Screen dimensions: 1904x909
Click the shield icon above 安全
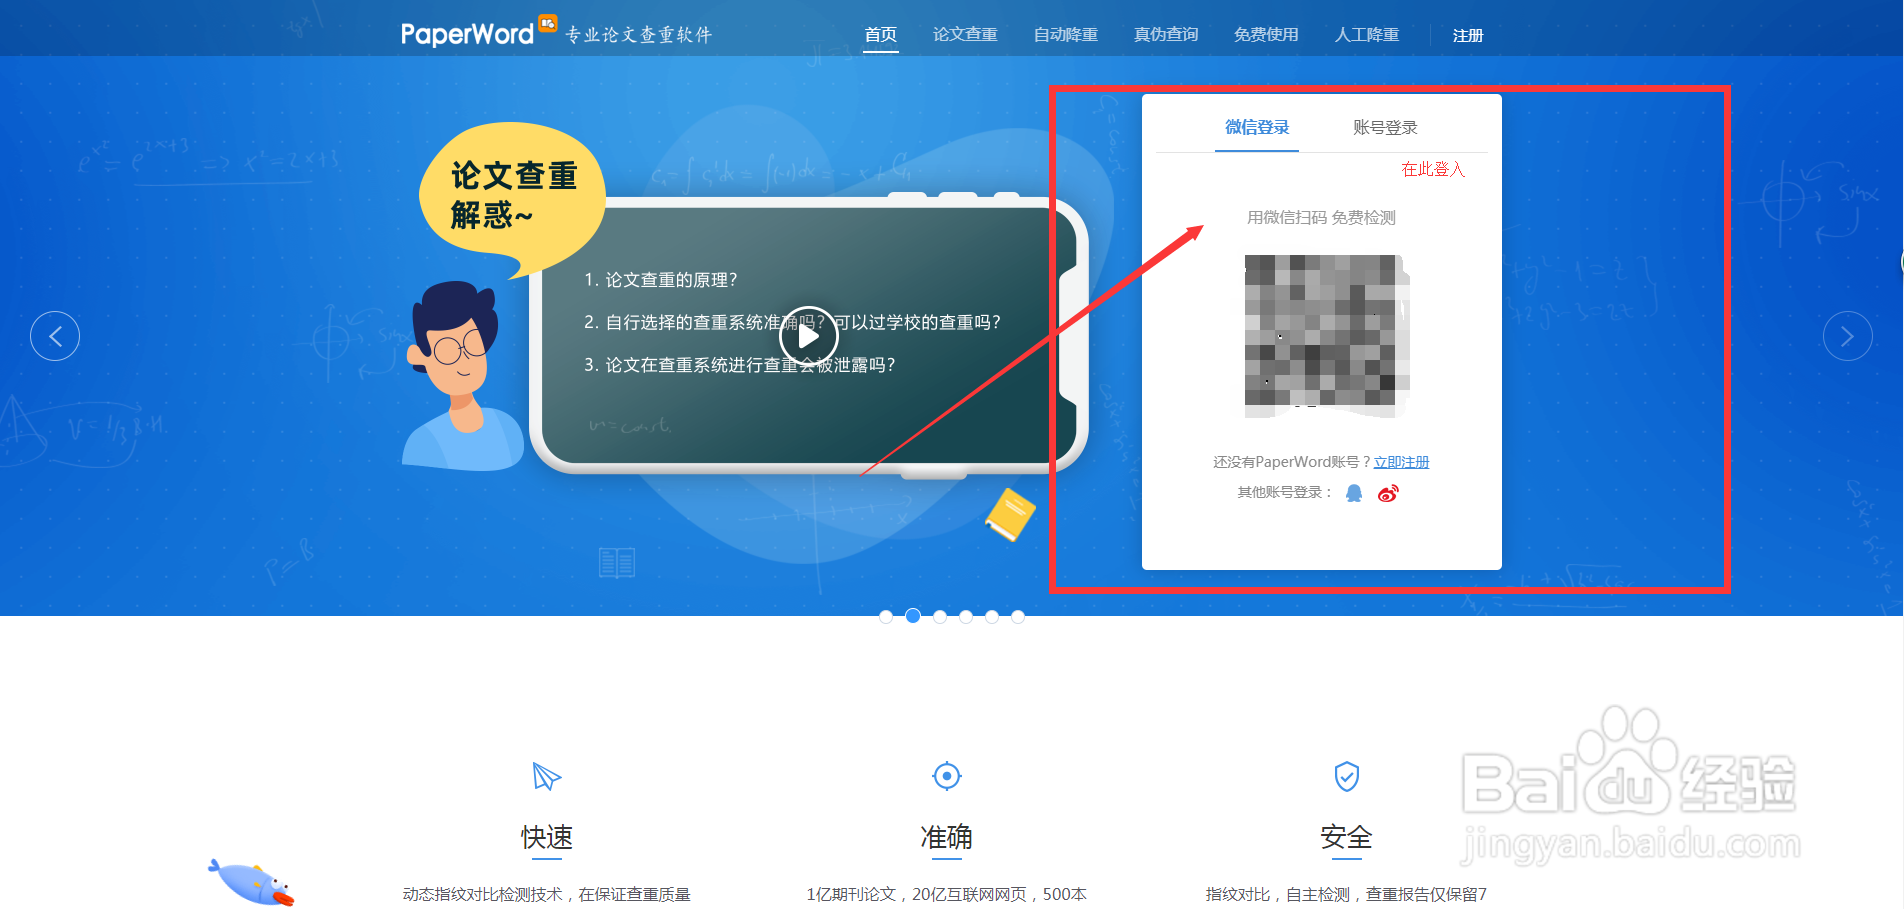pyautogui.click(x=1346, y=777)
